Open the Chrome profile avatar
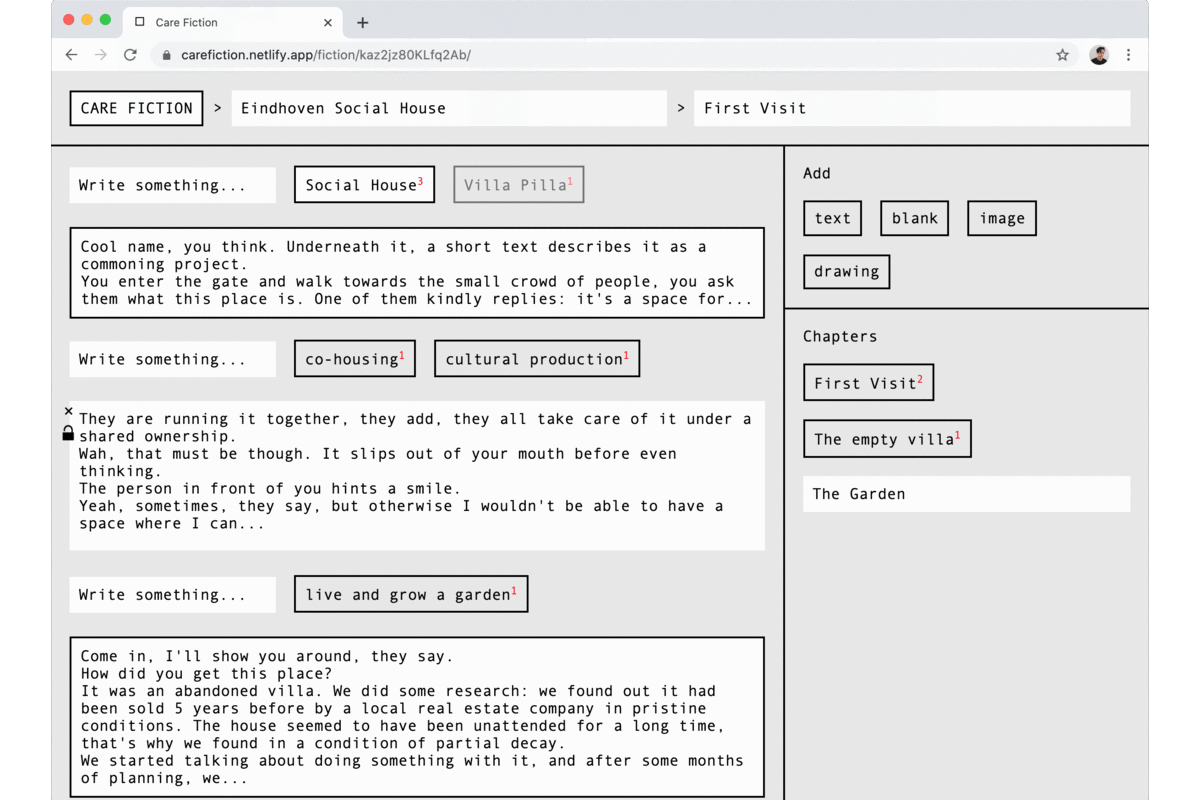 (1098, 55)
